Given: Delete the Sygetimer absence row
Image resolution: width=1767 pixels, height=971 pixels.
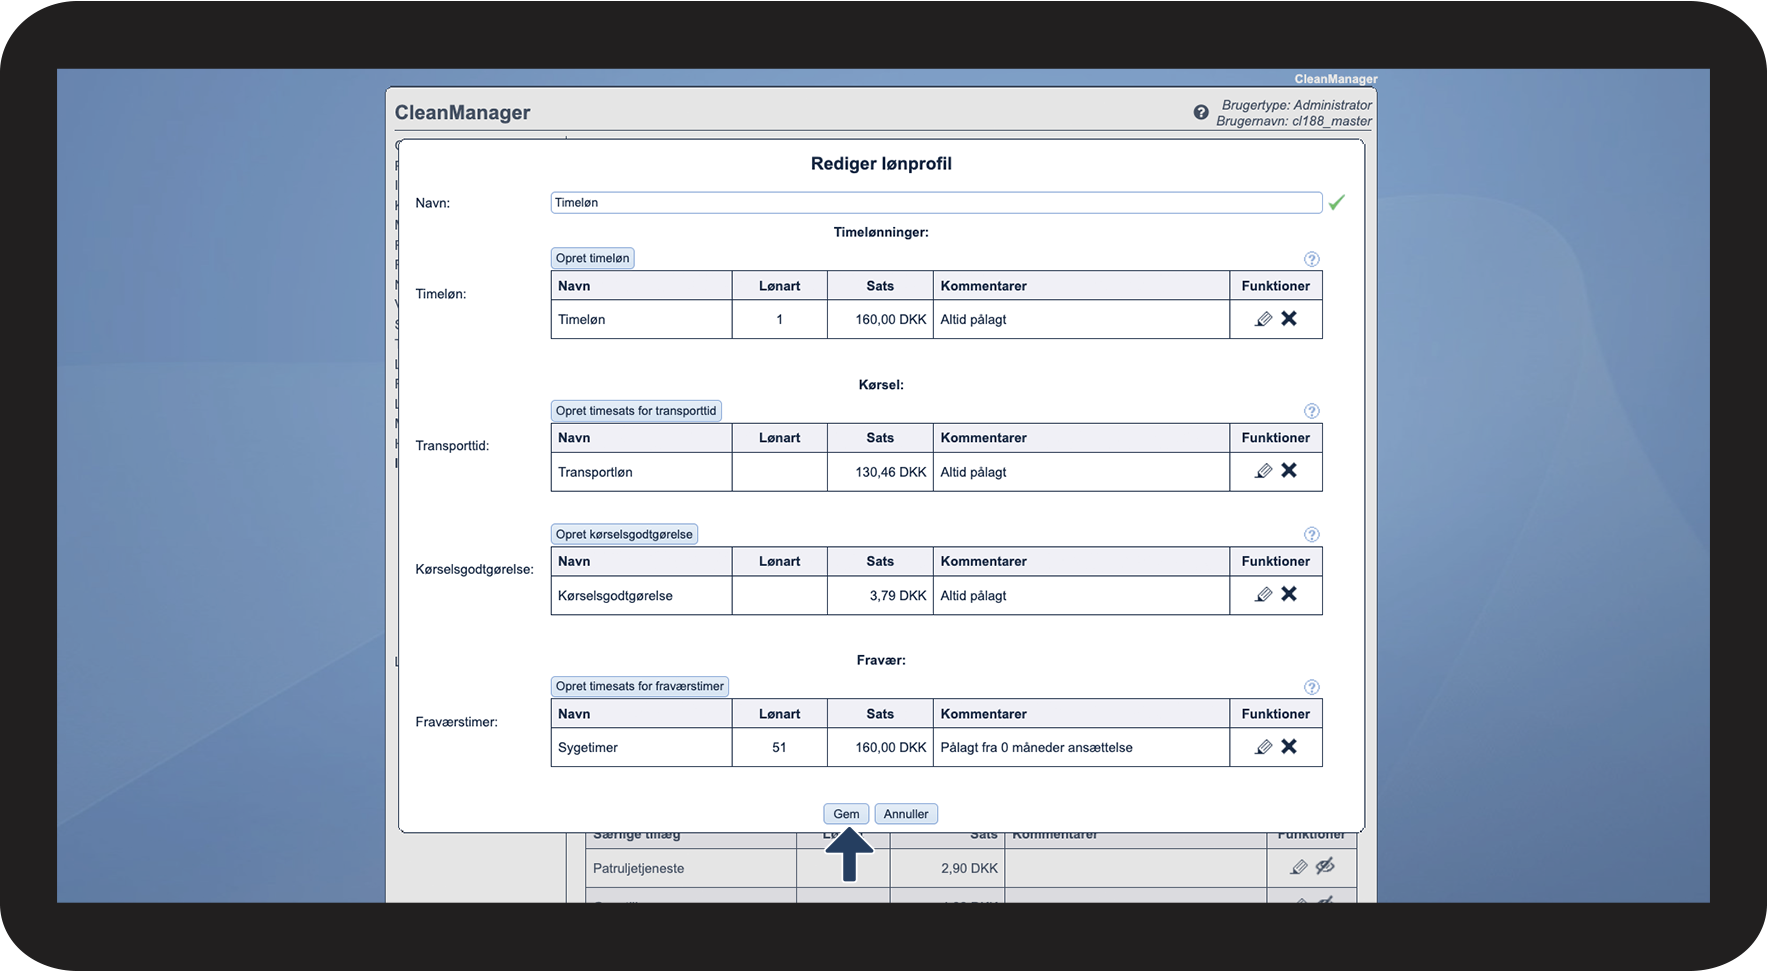Looking at the screenshot, I should 1289,746.
